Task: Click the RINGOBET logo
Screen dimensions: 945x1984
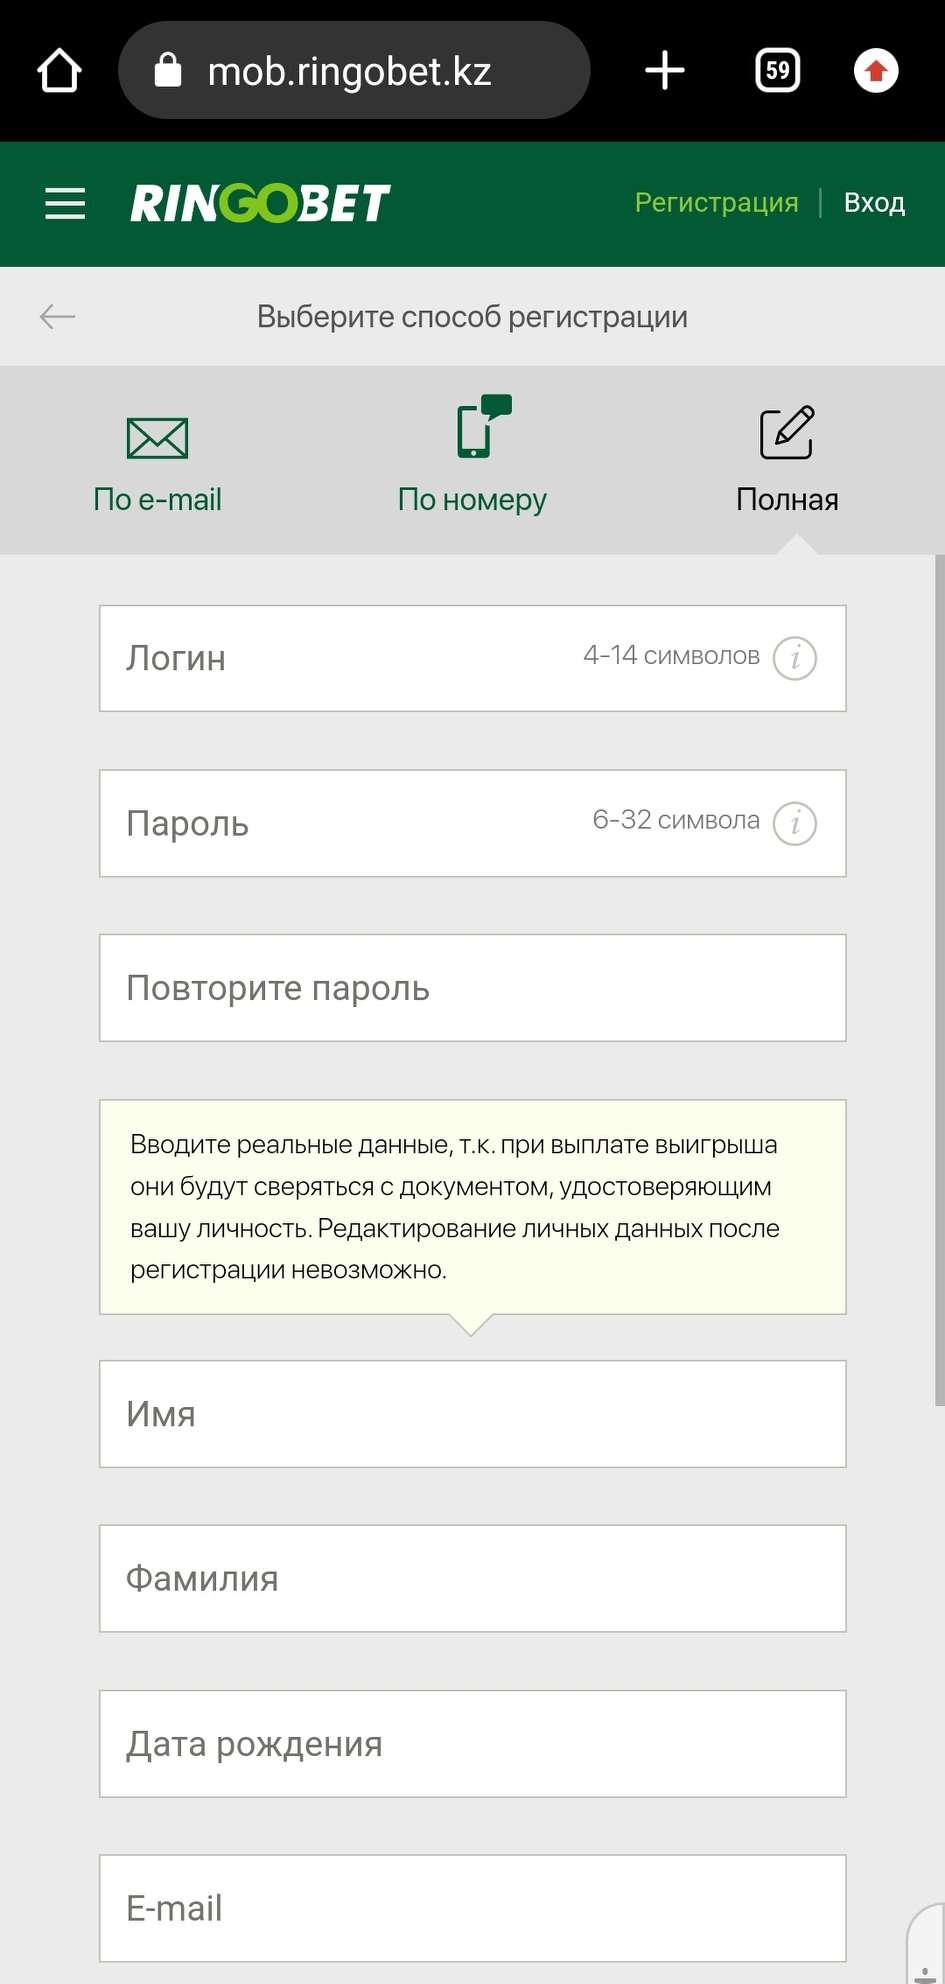Action: 260,203
